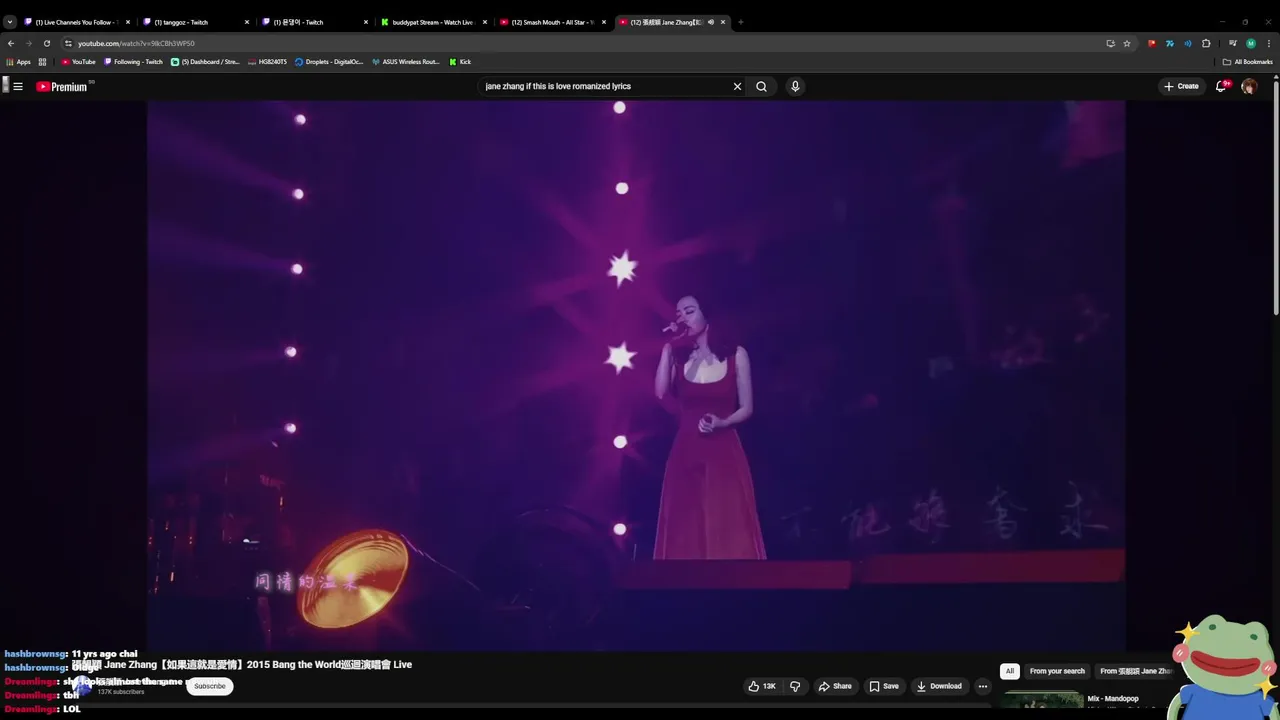
Task: Open the Mix - Mandopop thumbnail
Action: point(1043,699)
